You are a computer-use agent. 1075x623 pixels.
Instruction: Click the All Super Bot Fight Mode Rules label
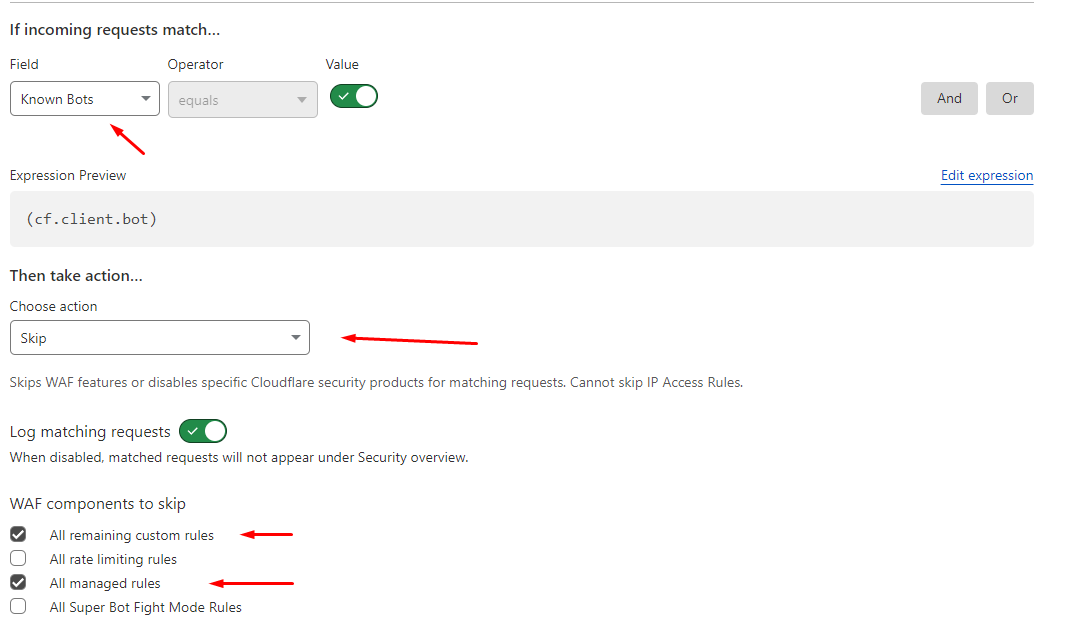pos(145,607)
